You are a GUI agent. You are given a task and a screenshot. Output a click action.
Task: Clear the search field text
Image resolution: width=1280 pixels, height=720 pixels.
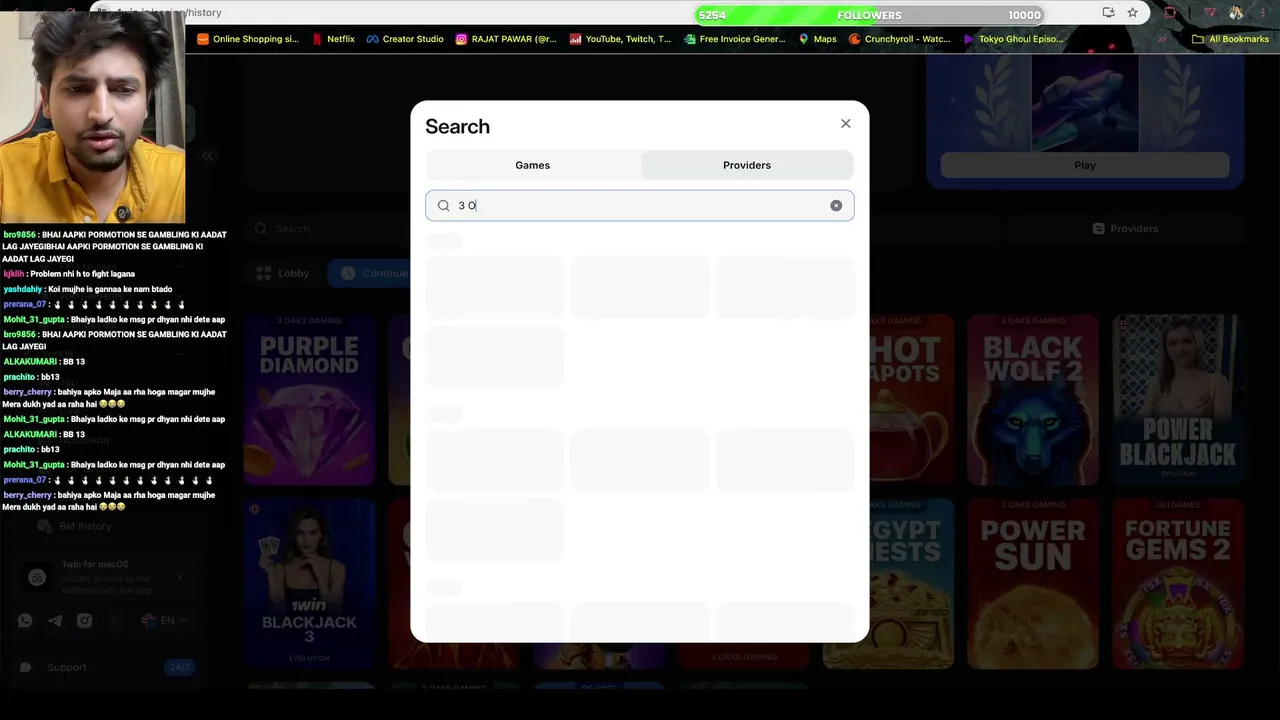click(836, 206)
